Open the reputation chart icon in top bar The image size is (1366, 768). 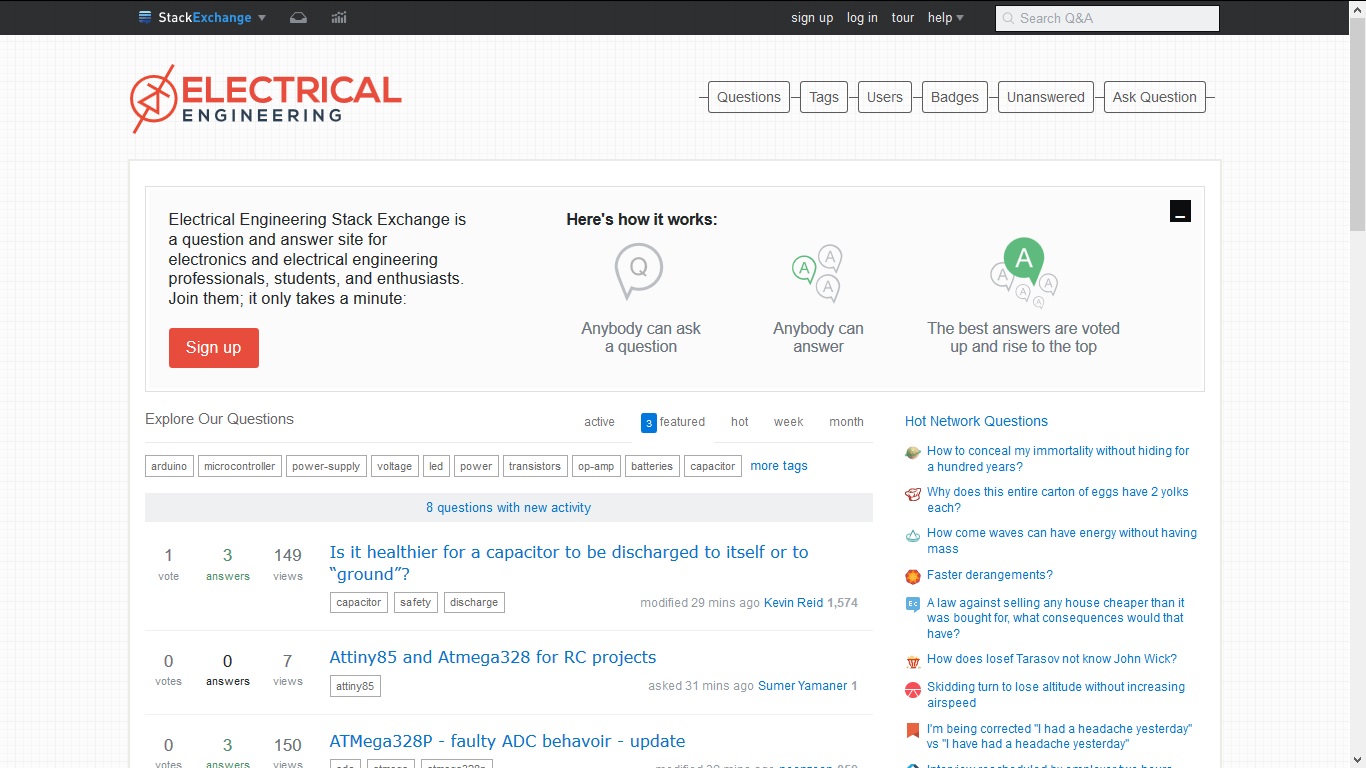339,17
